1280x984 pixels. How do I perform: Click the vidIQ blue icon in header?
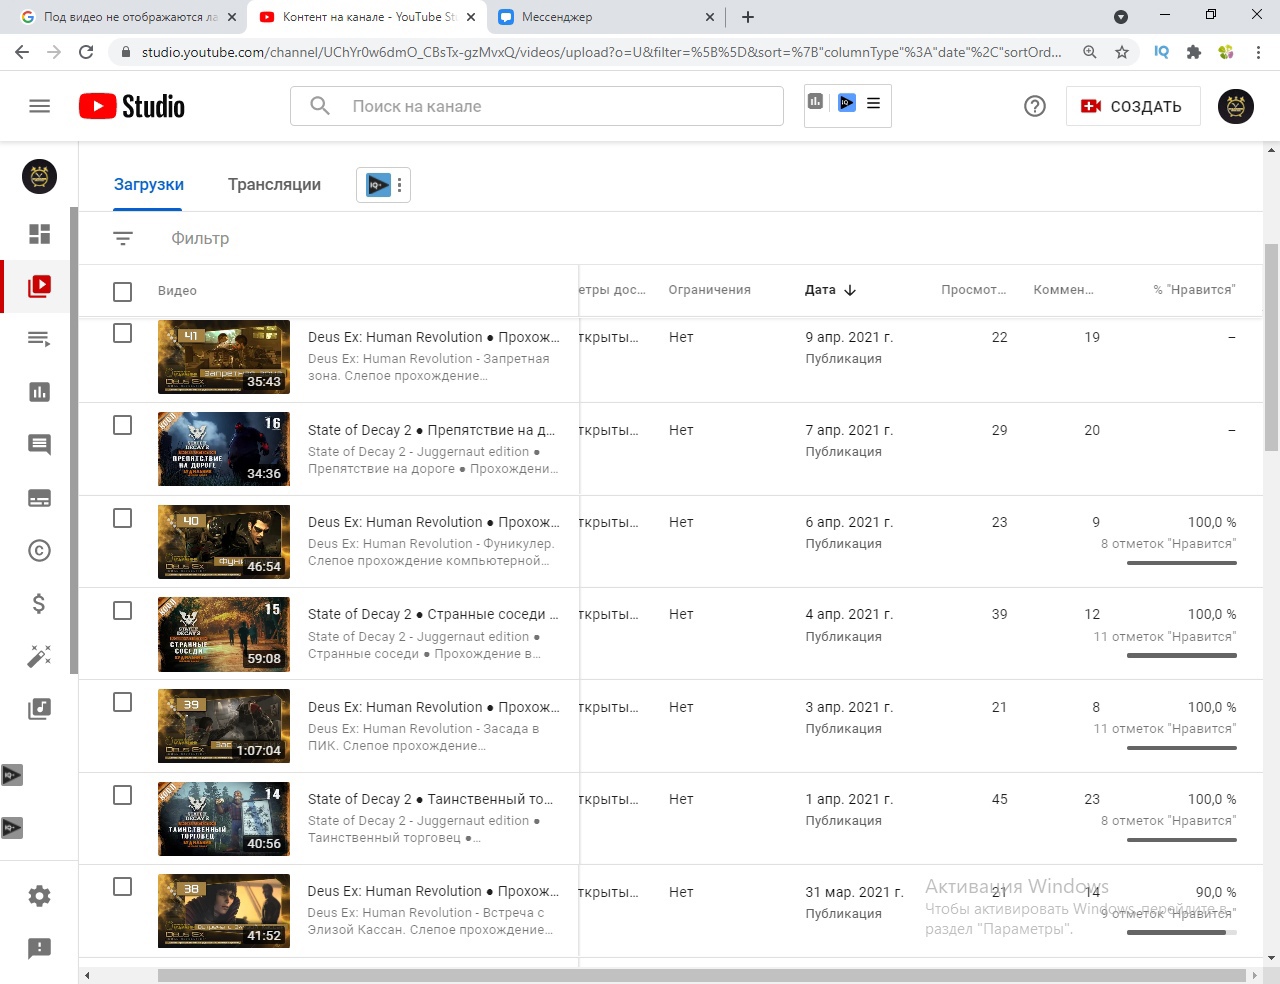pos(847,102)
